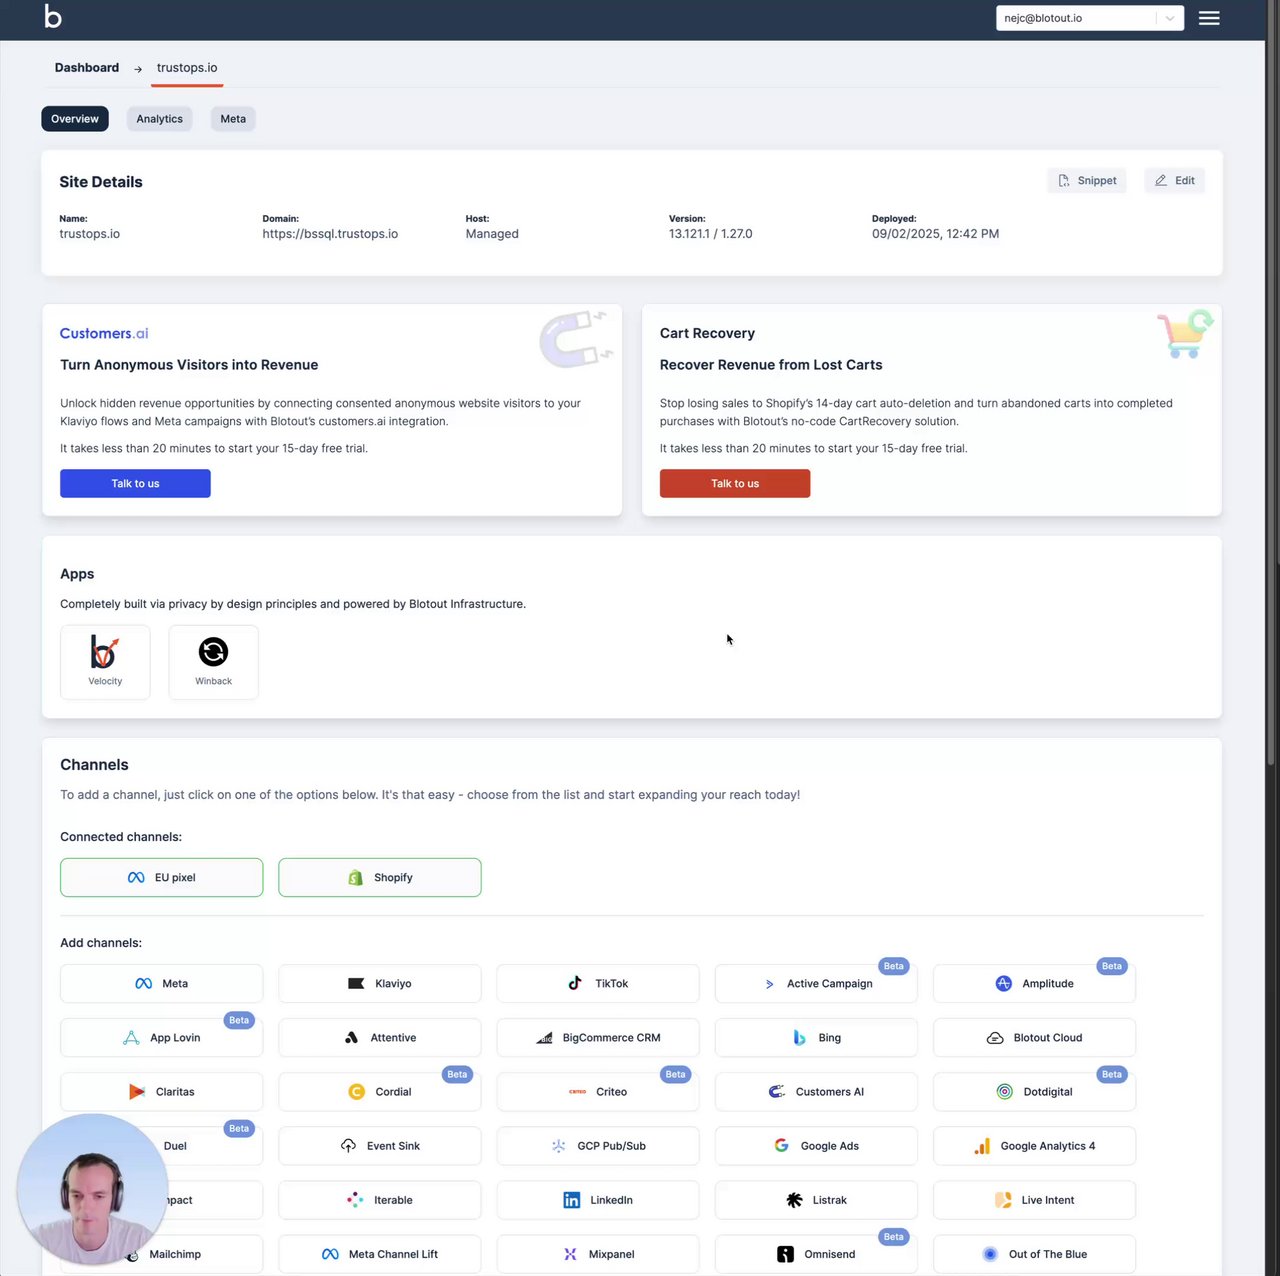This screenshot has width=1280, height=1276.
Task: Click the version text 1.3.121.1 / 1.27.0
Action: pyautogui.click(x=710, y=234)
